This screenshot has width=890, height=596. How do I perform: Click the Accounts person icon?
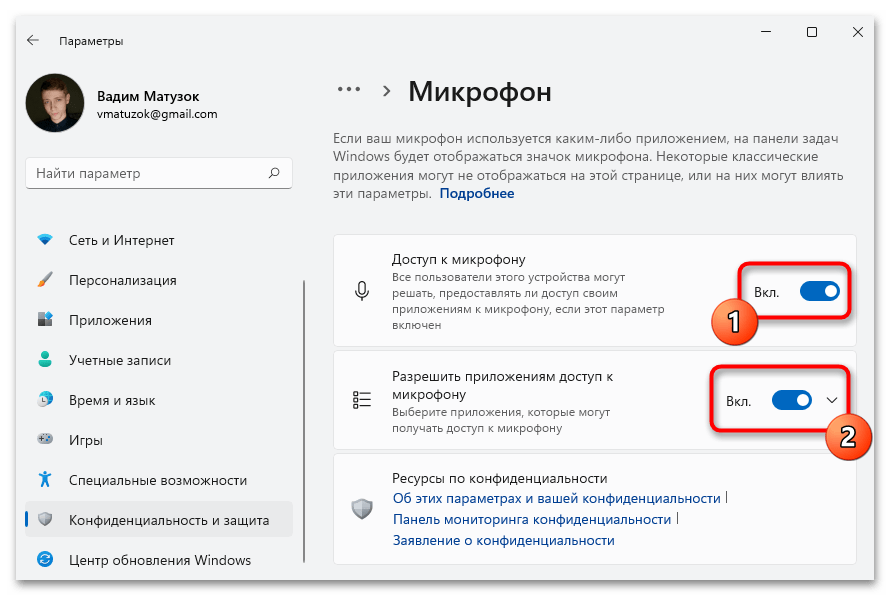coord(45,359)
